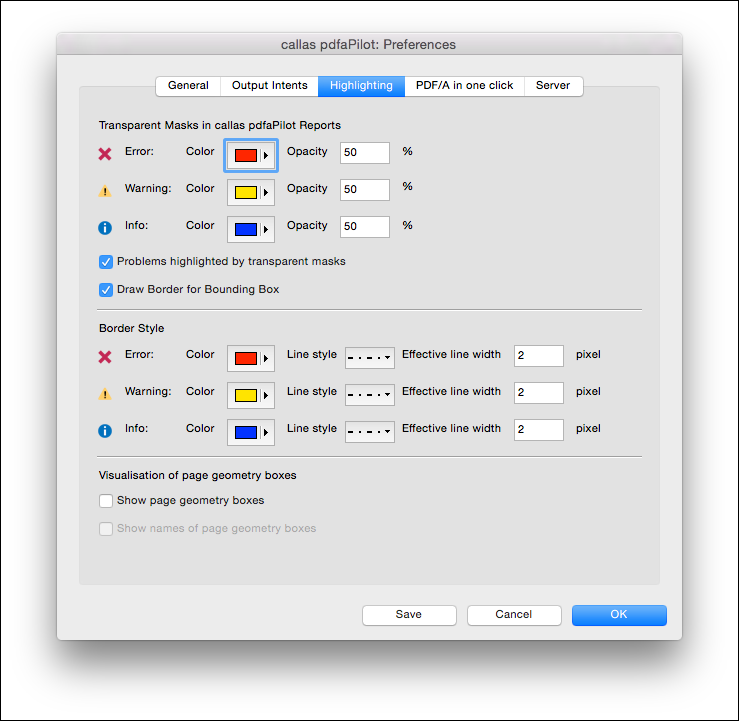Image resolution: width=739 pixels, height=721 pixels.
Task: Click the Info opacity input field
Action: (365, 227)
